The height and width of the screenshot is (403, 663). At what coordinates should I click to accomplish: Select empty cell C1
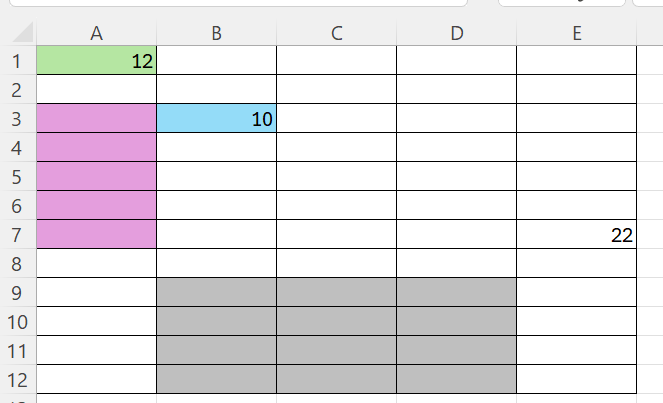click(x=336, y=61)
